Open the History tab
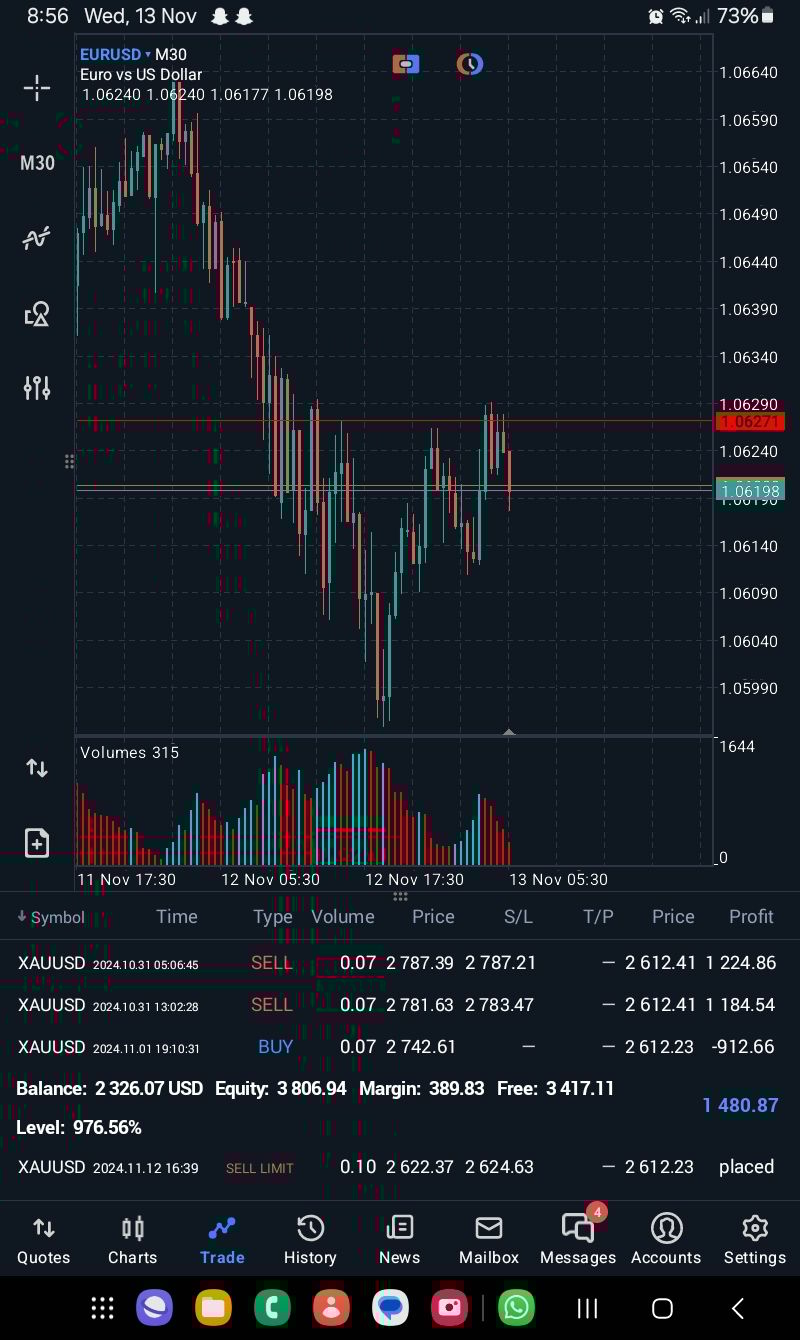The width and height of the screenshot is (800, 1340). 310,1240
